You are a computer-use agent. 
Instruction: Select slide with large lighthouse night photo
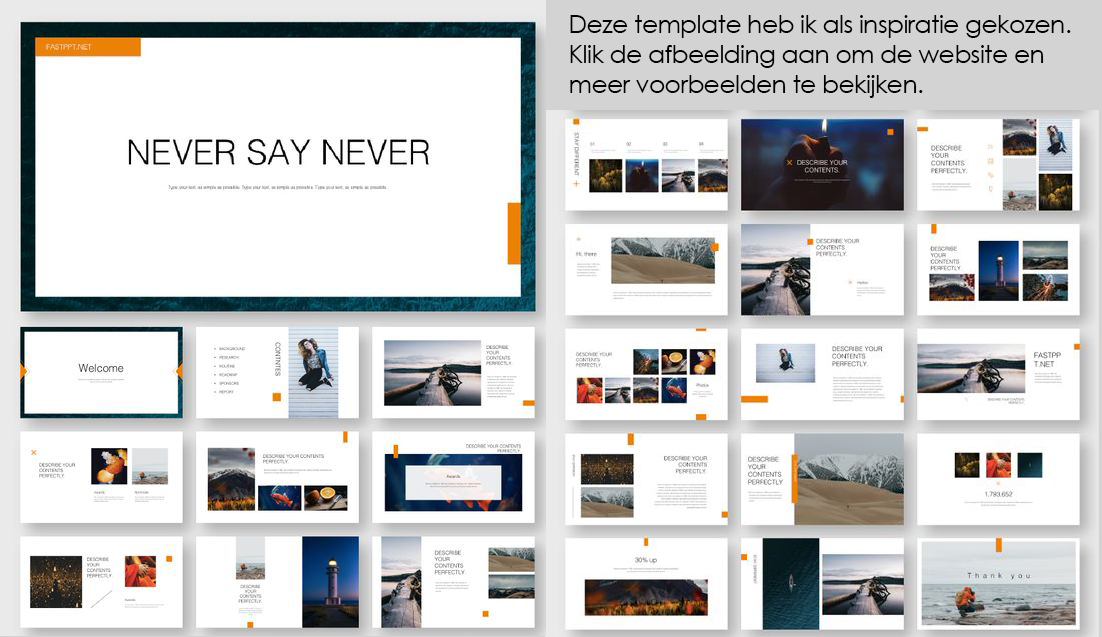pyautogui.click(x=277, y=582)
